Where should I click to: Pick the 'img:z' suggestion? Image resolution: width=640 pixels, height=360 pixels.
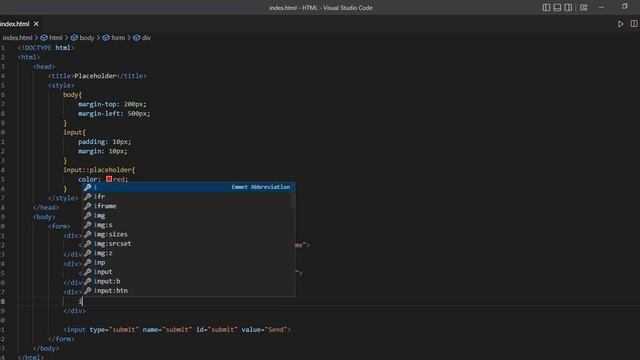pyautogui.click(x=189, y=253)
